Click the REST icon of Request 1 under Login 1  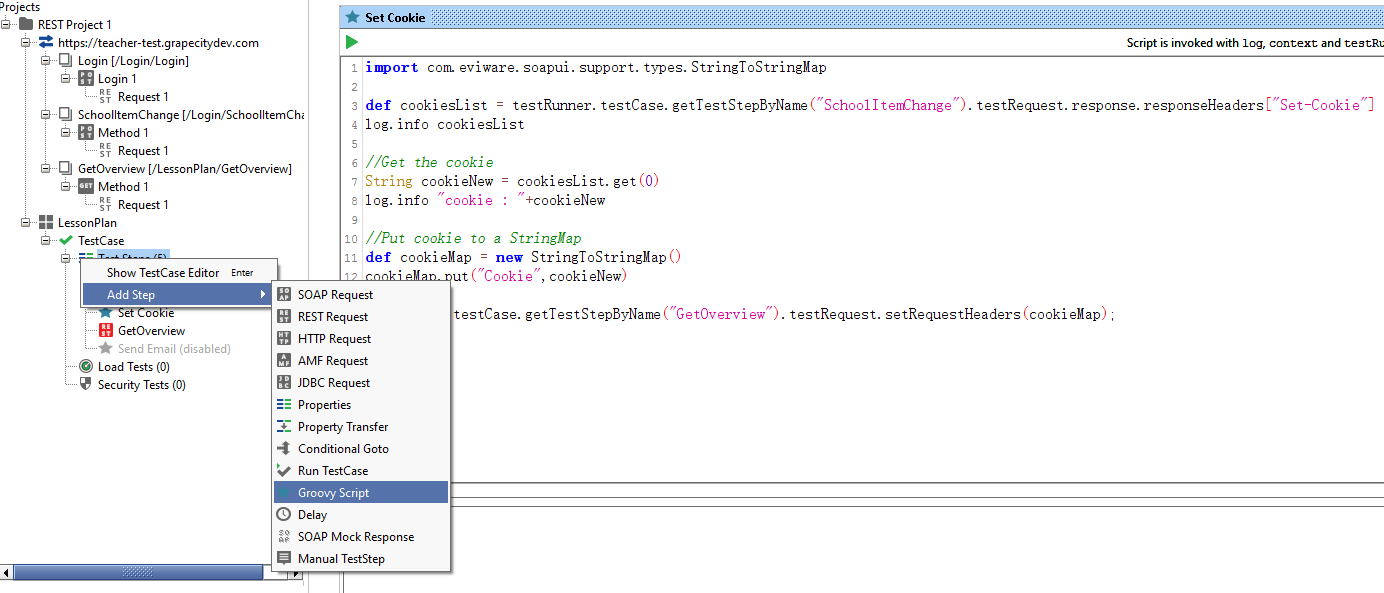[x=106, y=96]
